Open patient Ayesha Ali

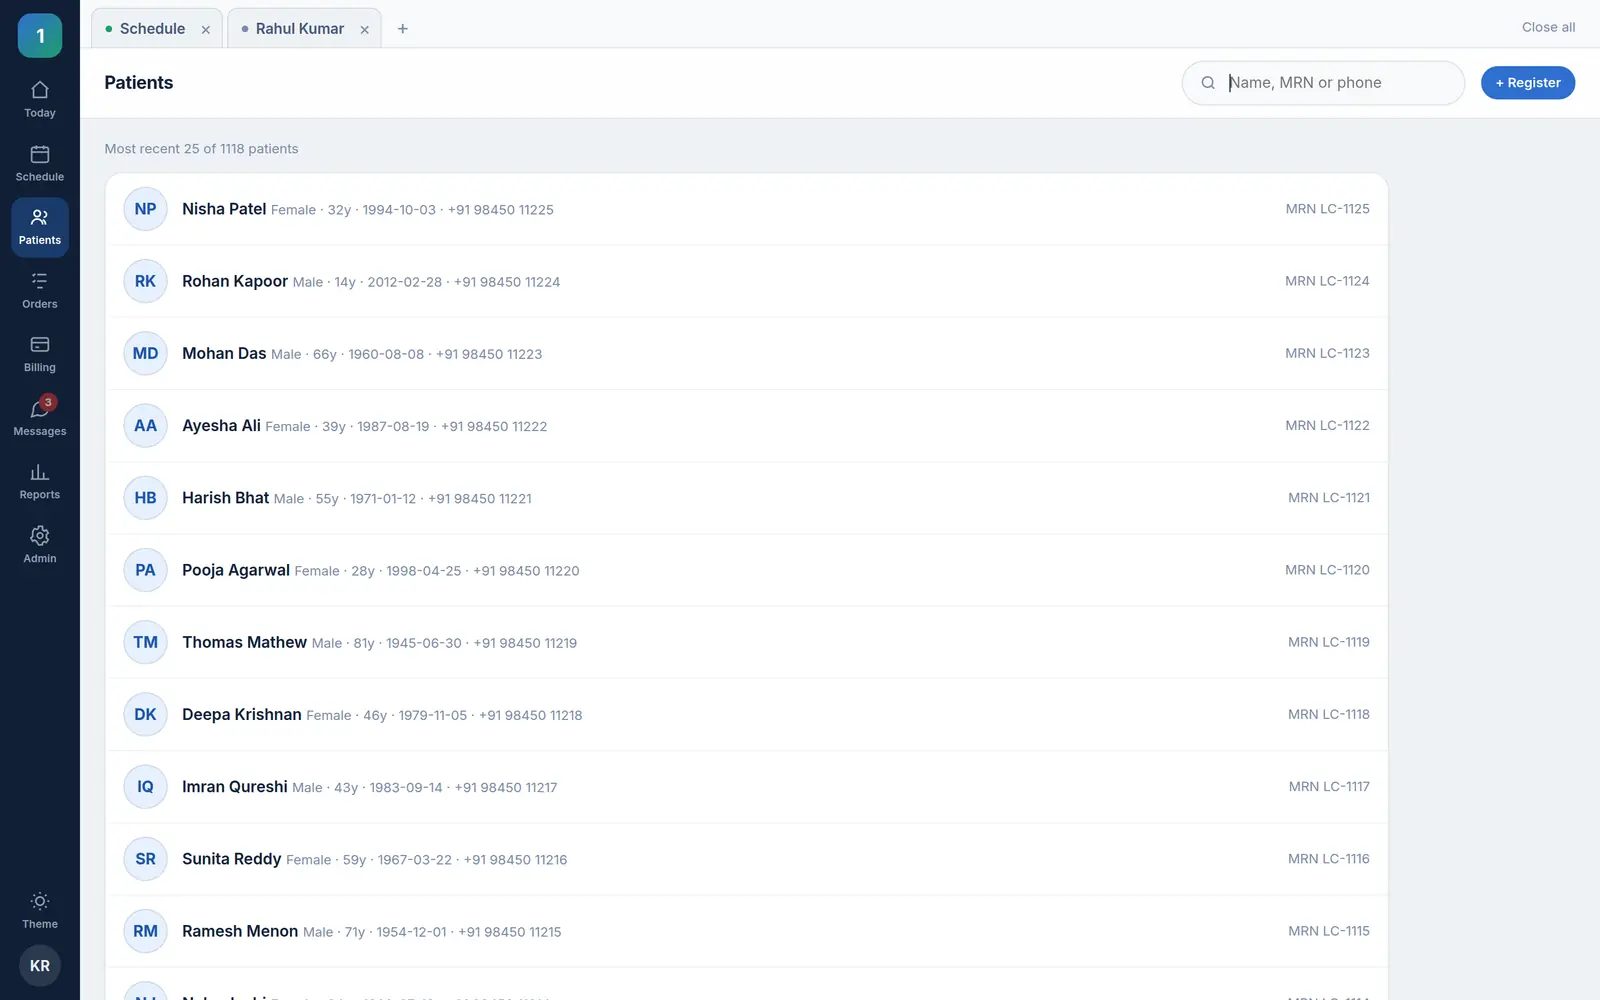746,426
